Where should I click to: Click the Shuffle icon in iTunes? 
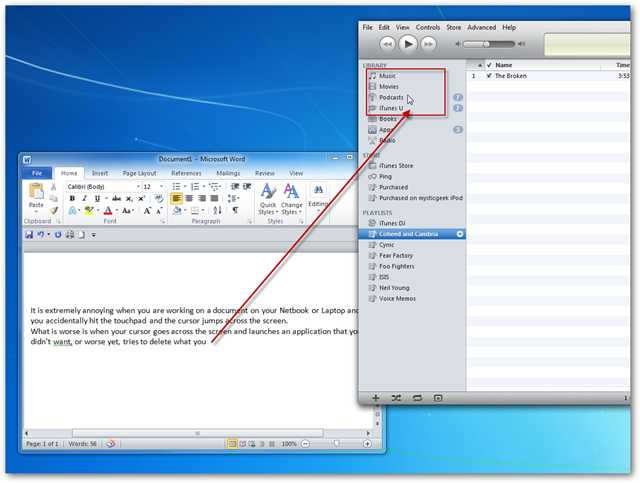396,398
